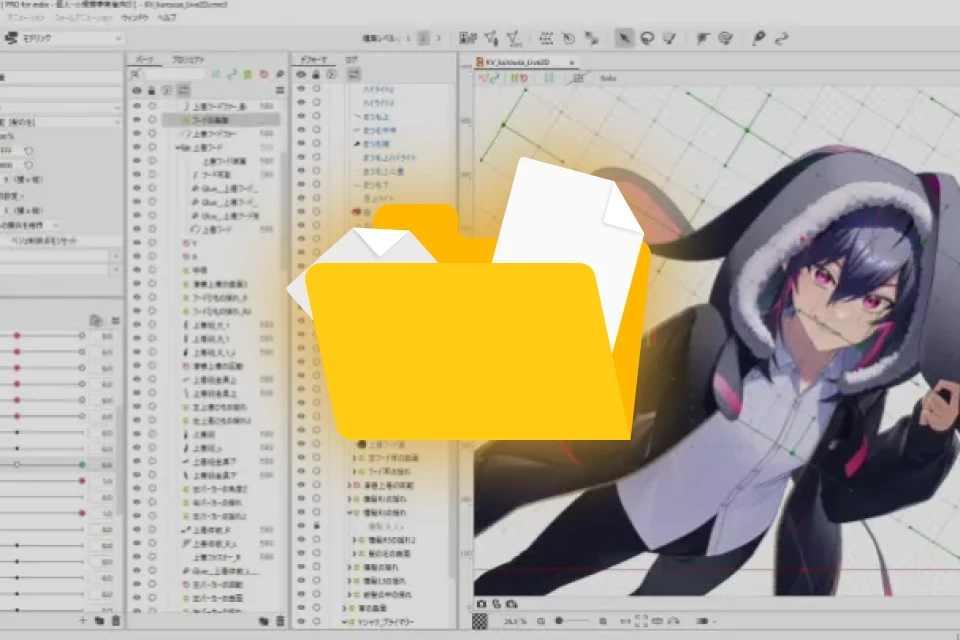Screen dimensions: 960x640
Task: Toggle the header eye icon in deformer panel
Action: point(301,75)
